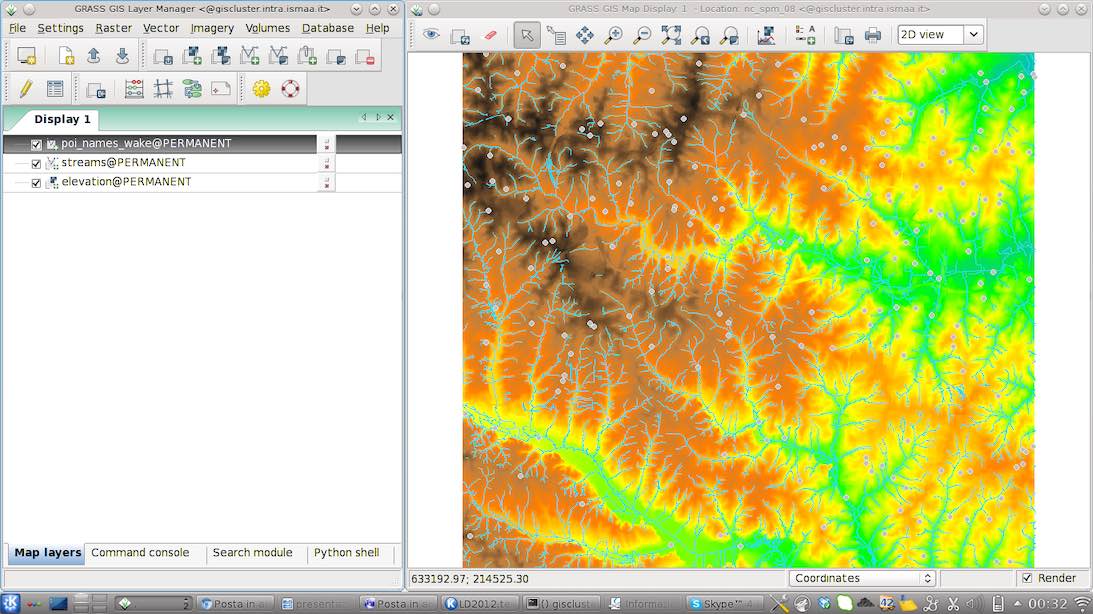Start vector digitizer with the pencil icon
This screenshot has width=1093, height=614.
[25, 88]
